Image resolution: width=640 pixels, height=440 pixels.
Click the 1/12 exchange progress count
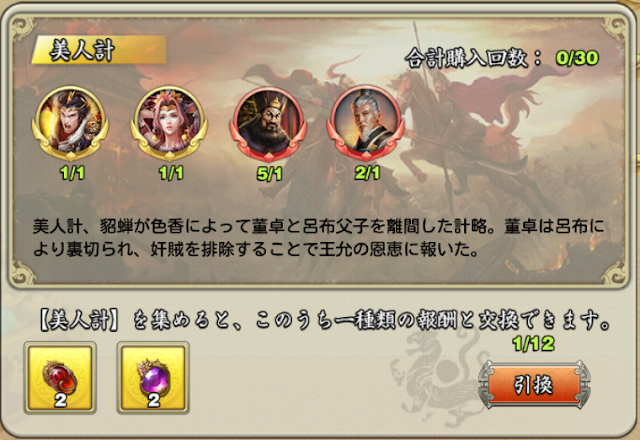click(534, 344)
